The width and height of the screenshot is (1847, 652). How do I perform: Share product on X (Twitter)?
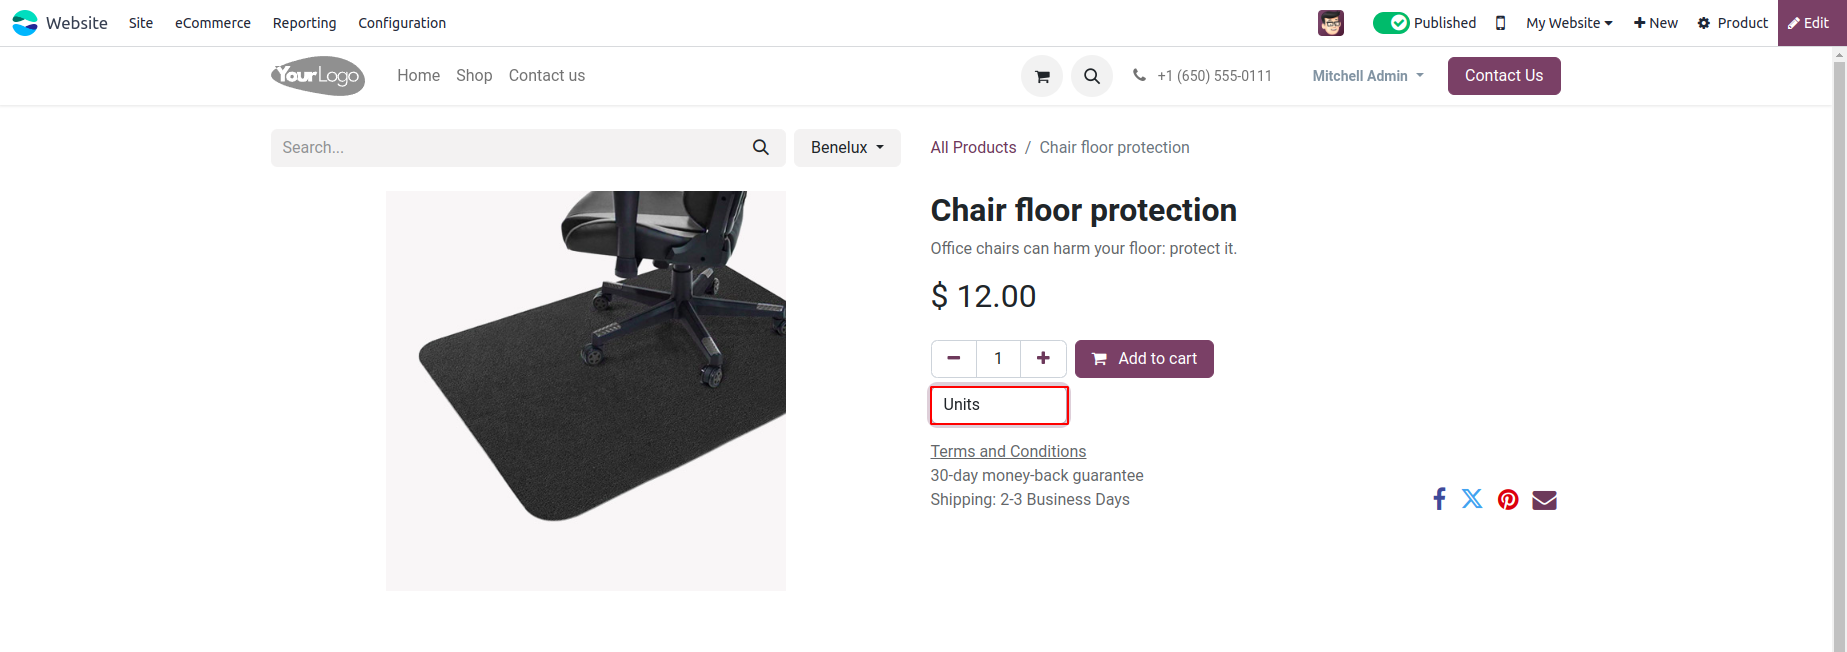[1472, 499]
